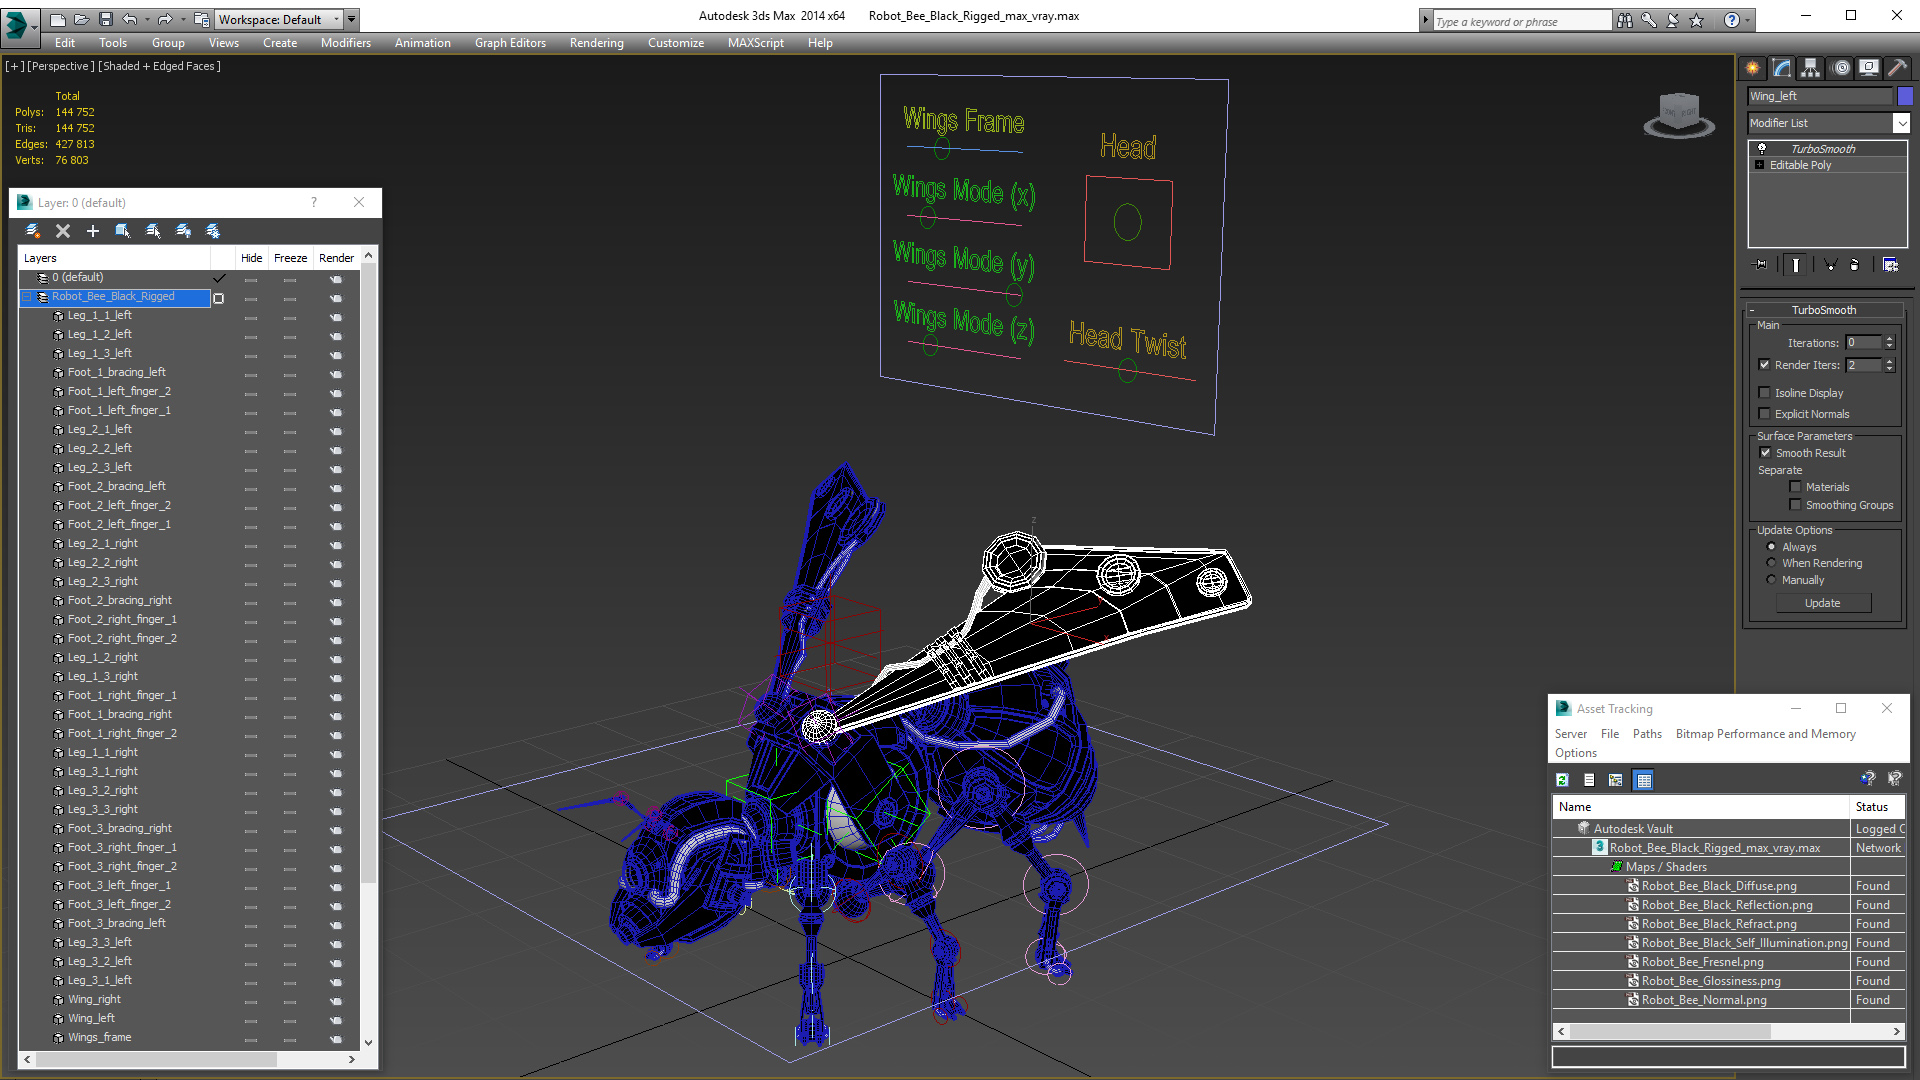This screenshot has width=1920, height=1080.
Task: Open the Display command panel tab
Action: 1869,68
